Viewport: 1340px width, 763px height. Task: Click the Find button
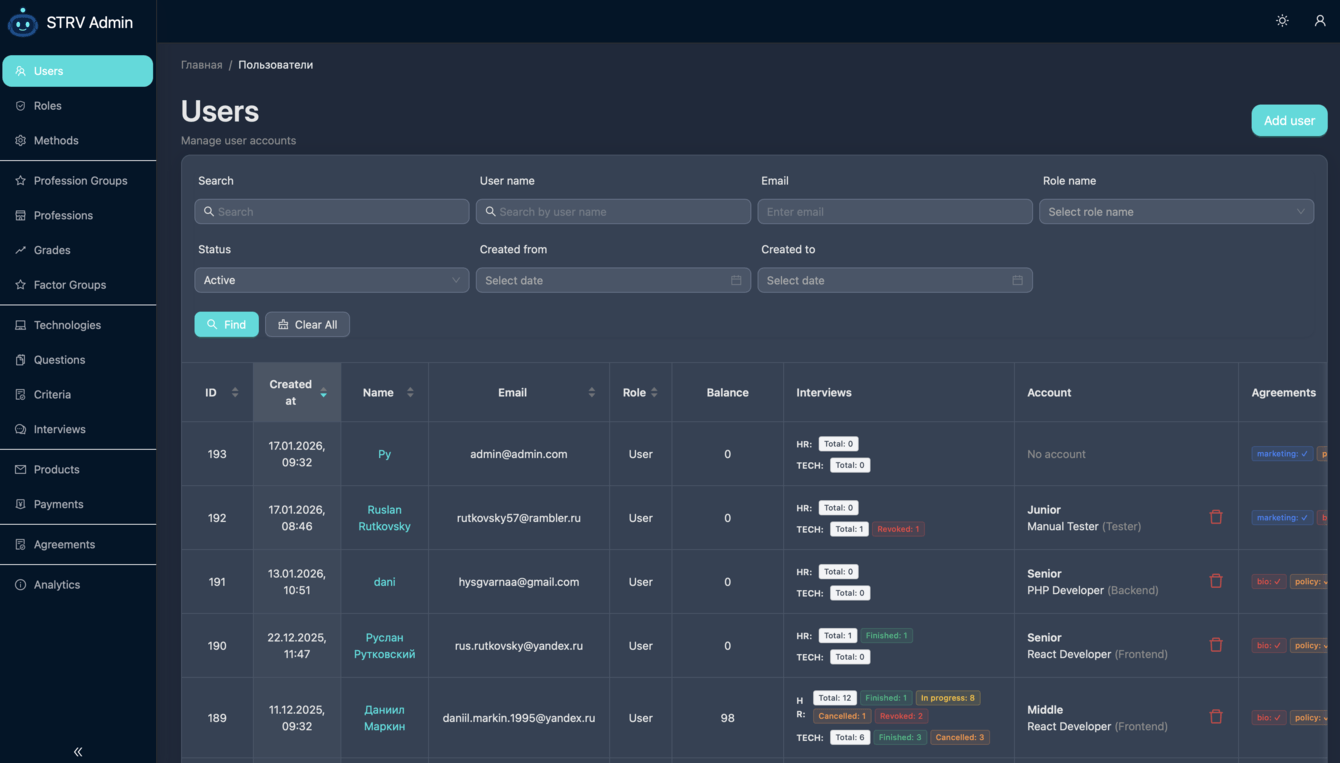click(226, 324)
